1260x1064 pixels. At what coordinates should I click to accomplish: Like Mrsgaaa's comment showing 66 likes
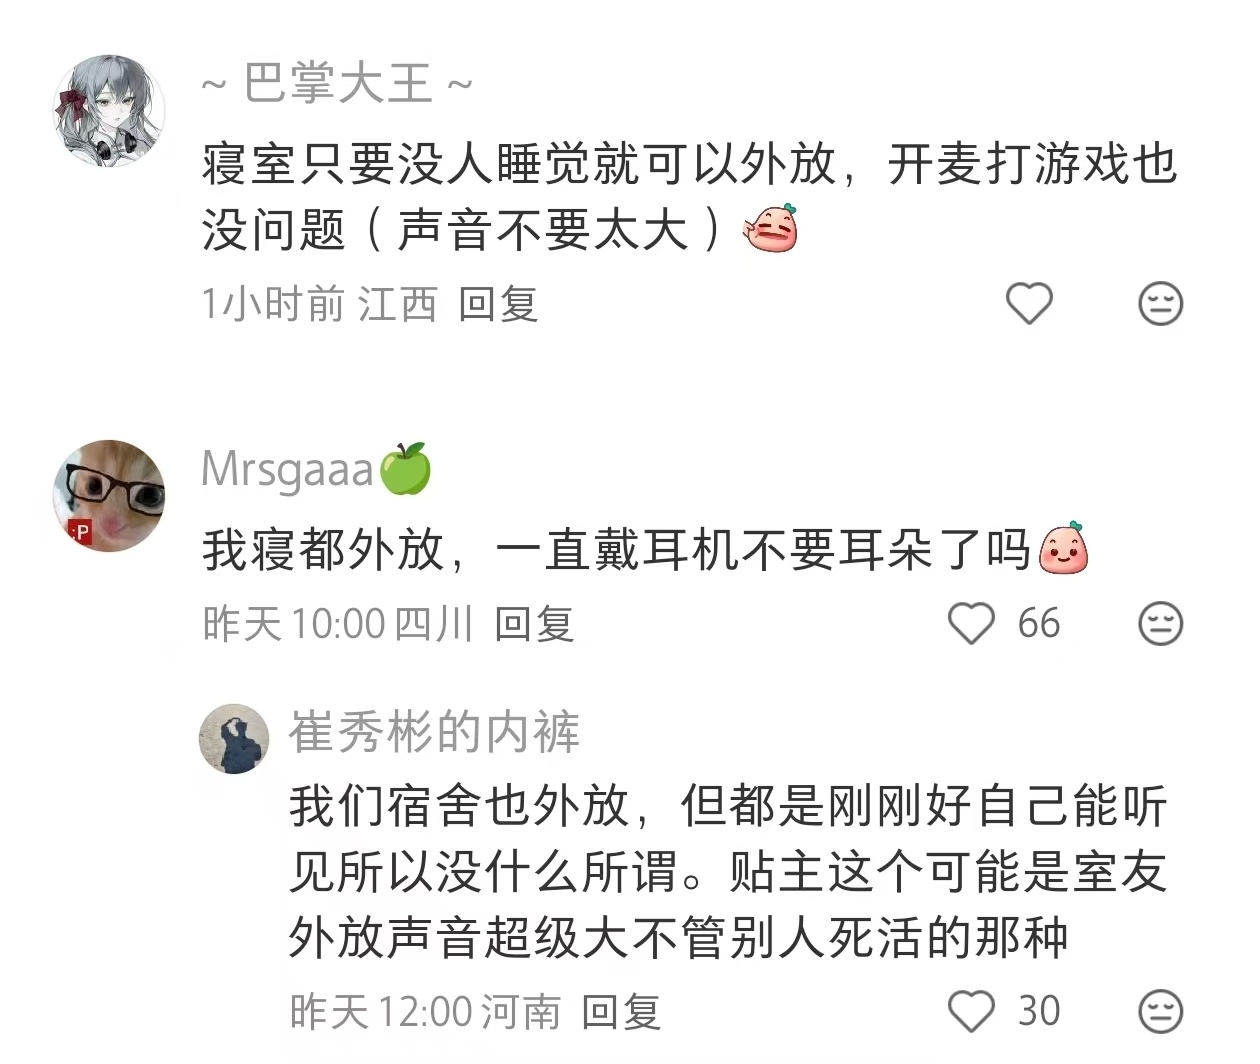pos(971,624)
